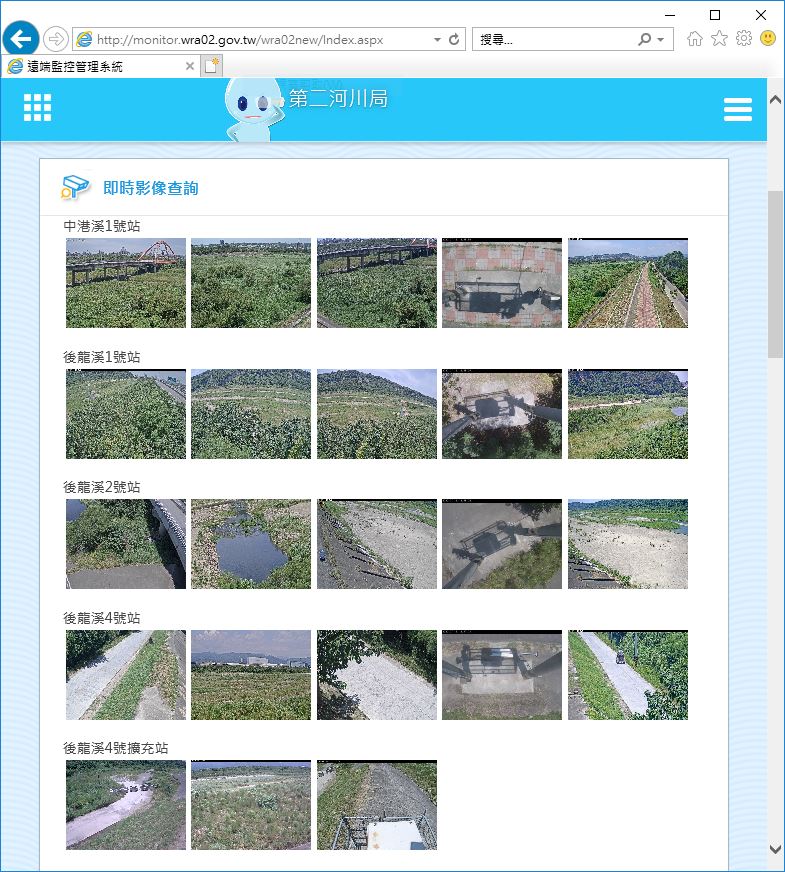Open 後龍溪1號站 second camera image
This screenshot has width=785, height=872.
click(251, 414)
